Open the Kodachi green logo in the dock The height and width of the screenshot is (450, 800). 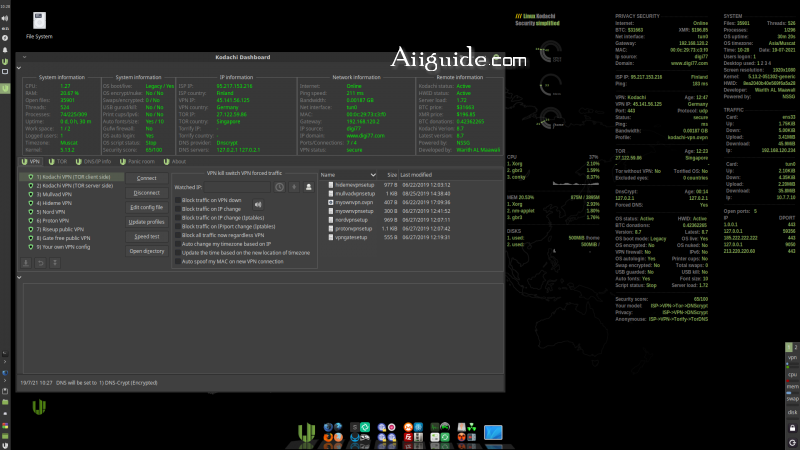tap(307, 434)
